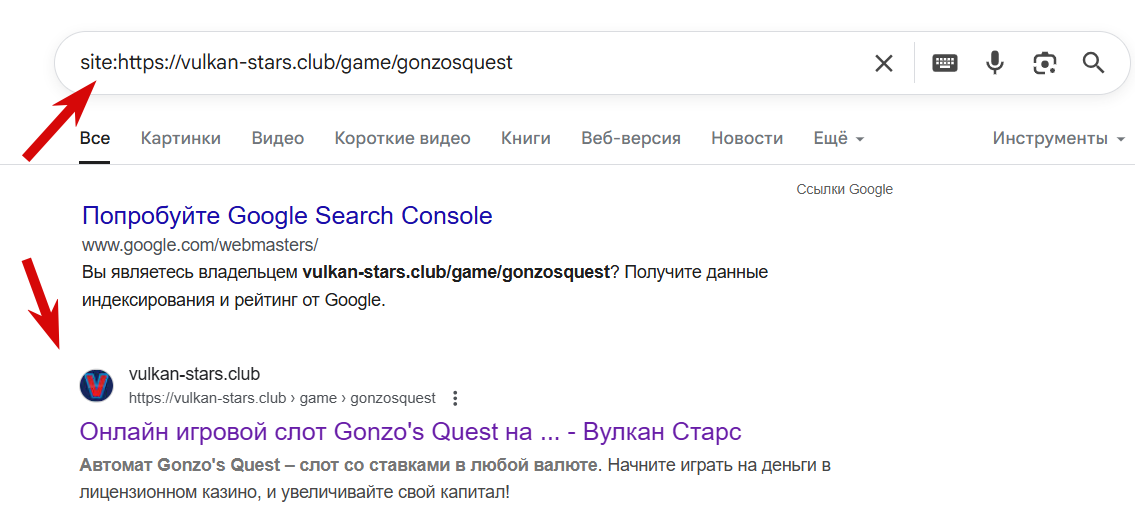Open the Книги tab
Image resolution: width=1135 pixels, height=530 pixels.
tap(526, 138)
